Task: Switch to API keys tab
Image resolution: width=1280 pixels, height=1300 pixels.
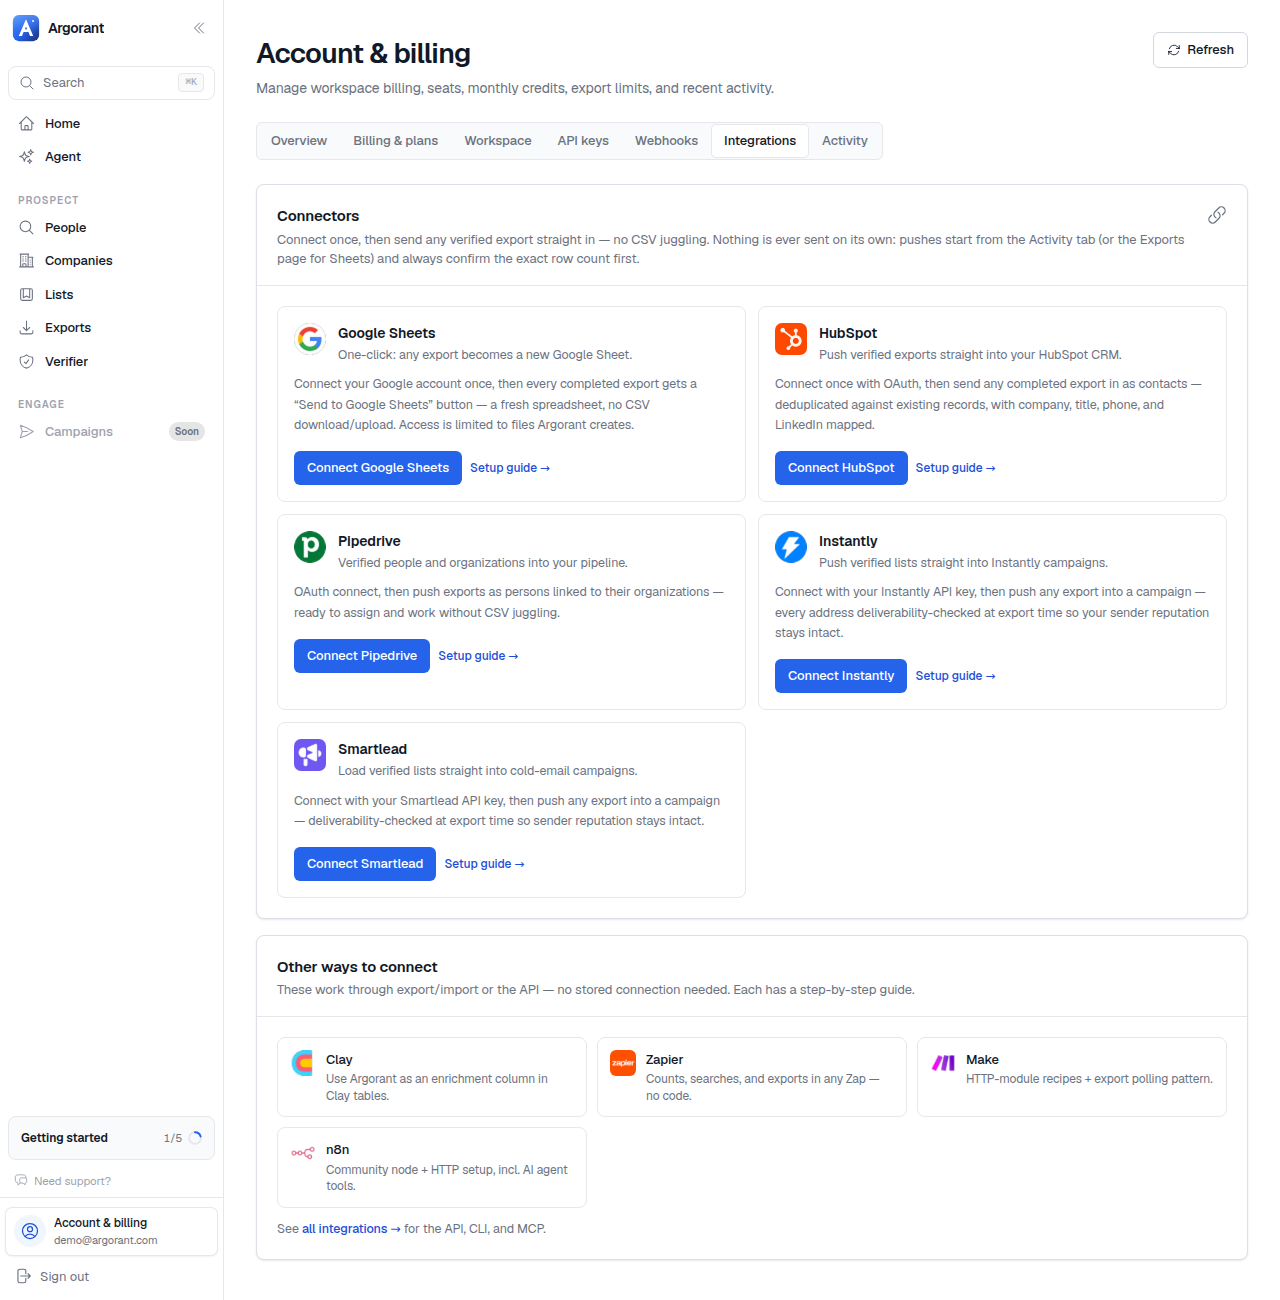Action: (x=583, y=141)
